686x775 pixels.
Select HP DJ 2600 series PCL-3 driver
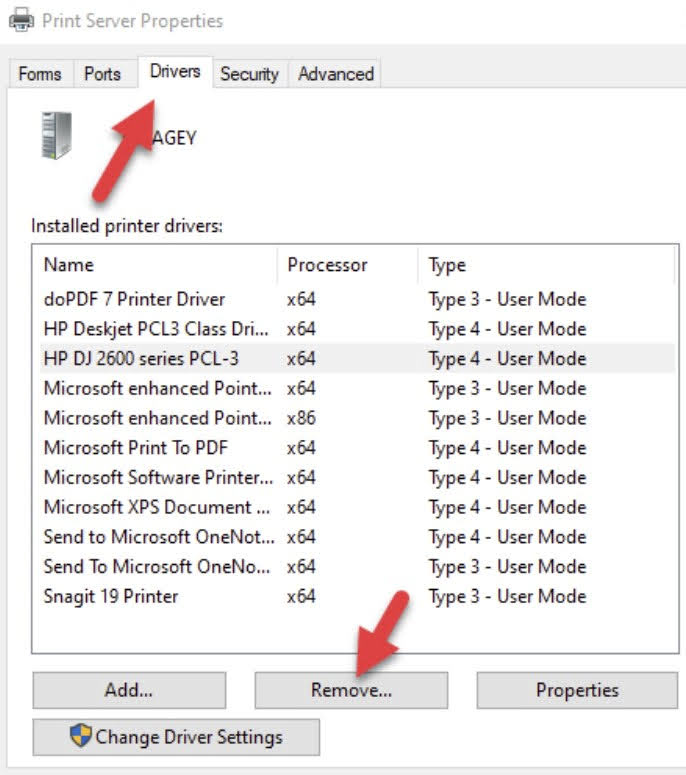tap(358, 359)
